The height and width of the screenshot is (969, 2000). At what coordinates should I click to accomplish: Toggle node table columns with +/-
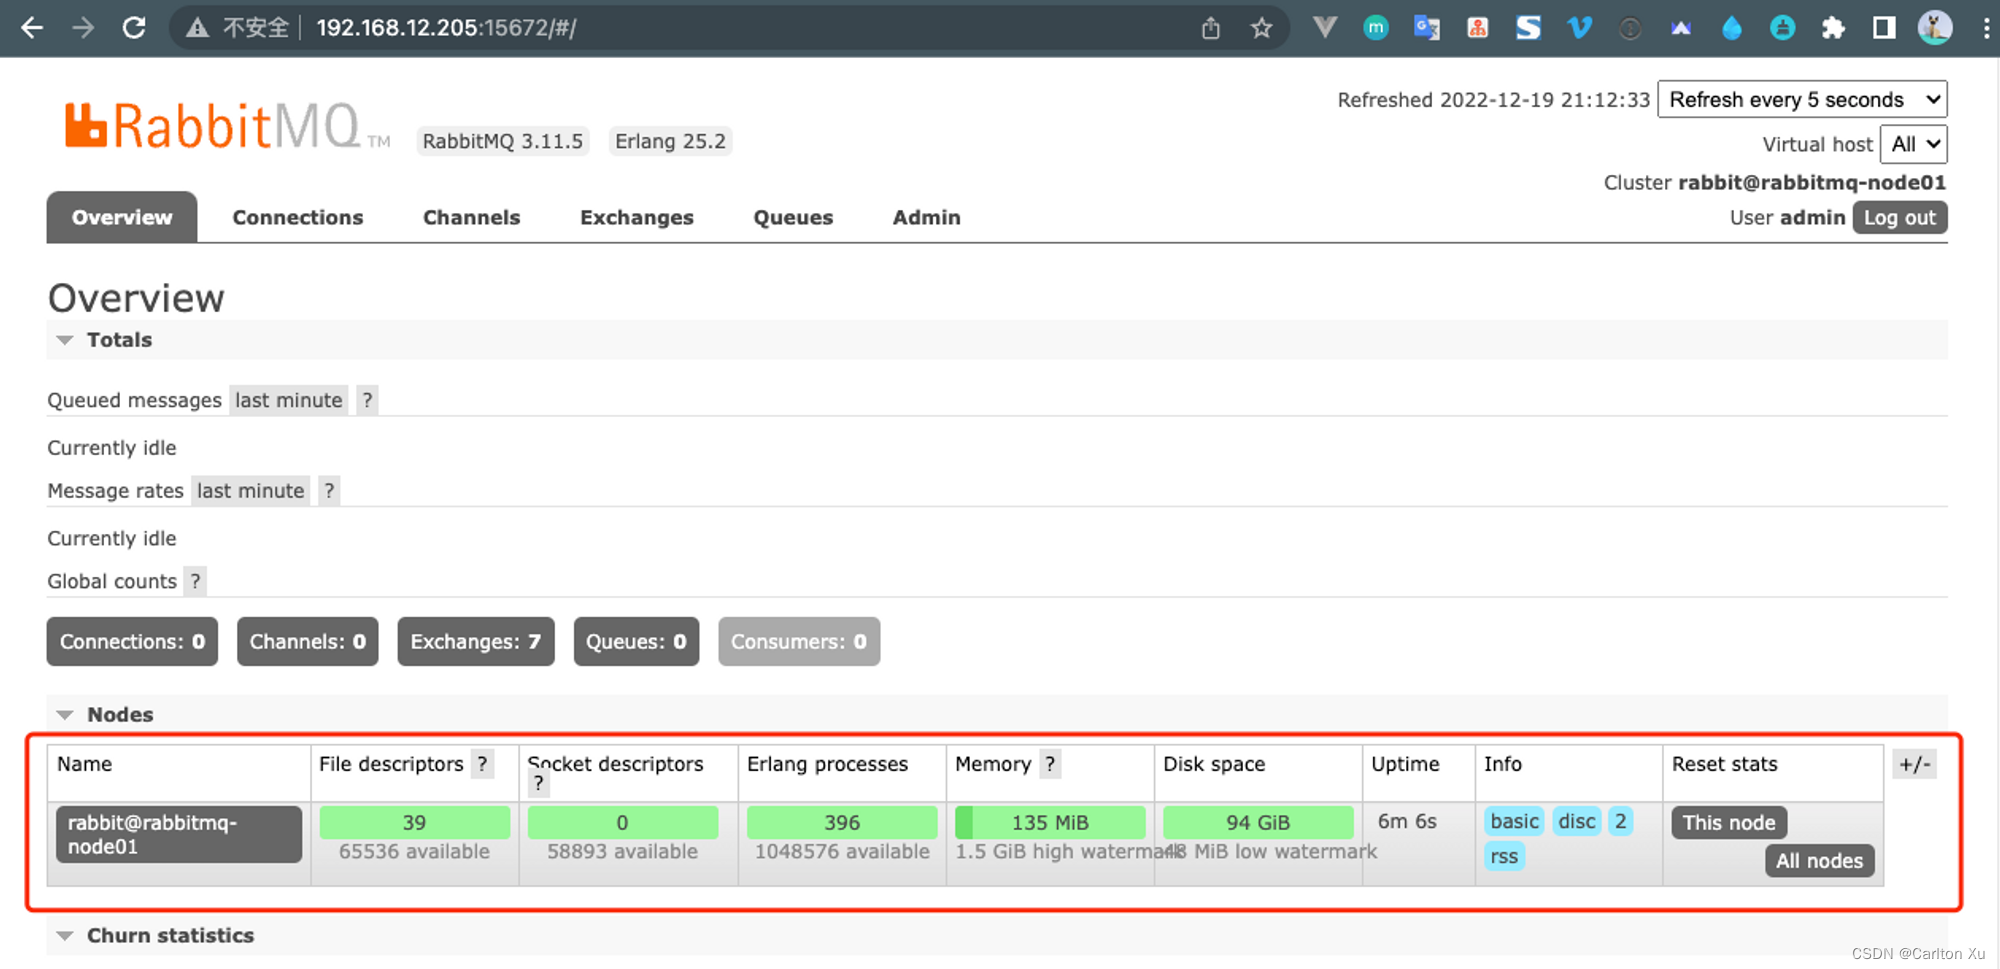coord(1915,765)
